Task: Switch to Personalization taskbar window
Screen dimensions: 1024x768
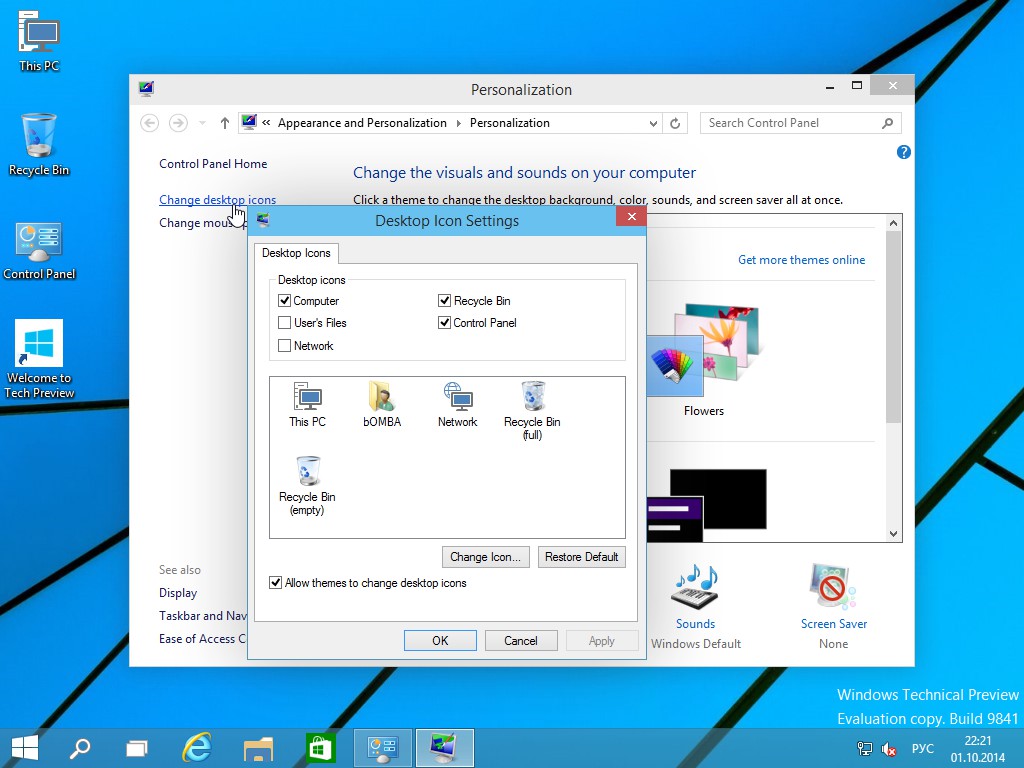Action: coord(444,748)
